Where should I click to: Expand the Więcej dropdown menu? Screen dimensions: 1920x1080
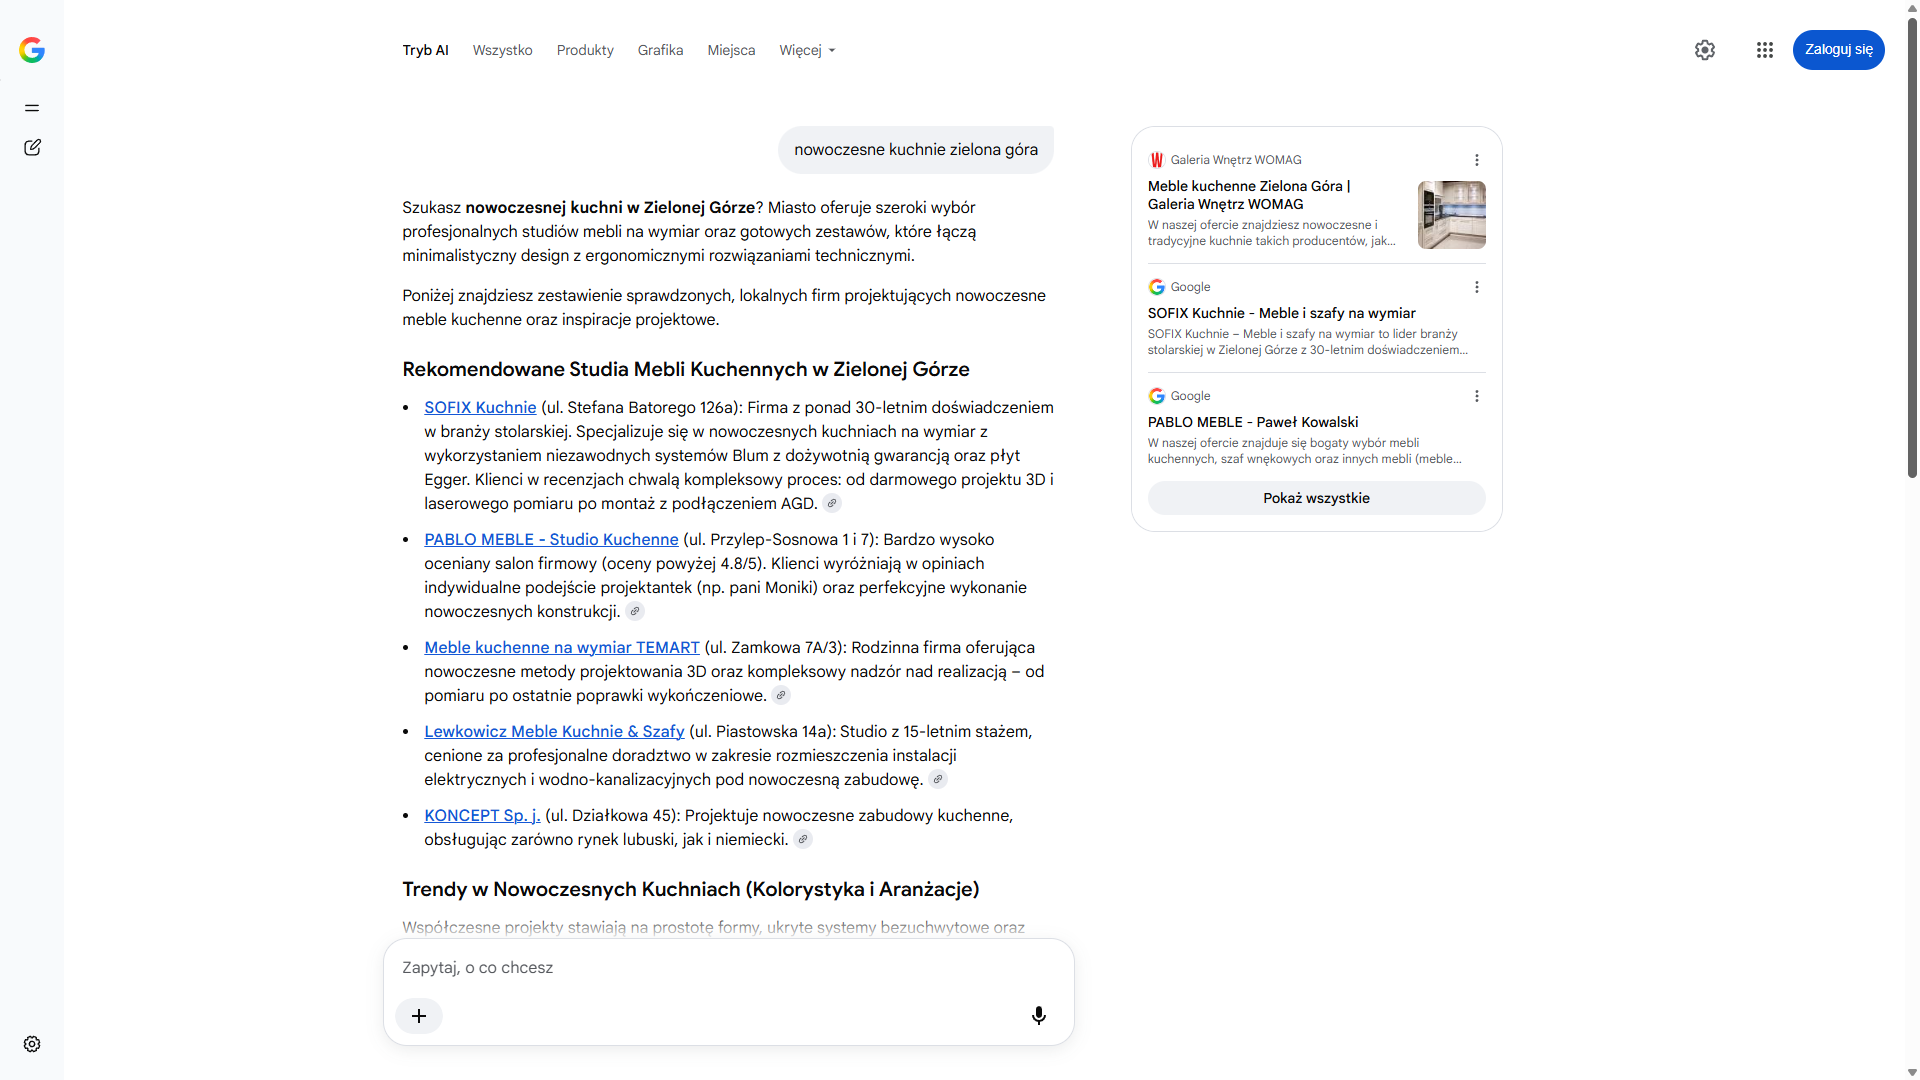tap(807, 50)
